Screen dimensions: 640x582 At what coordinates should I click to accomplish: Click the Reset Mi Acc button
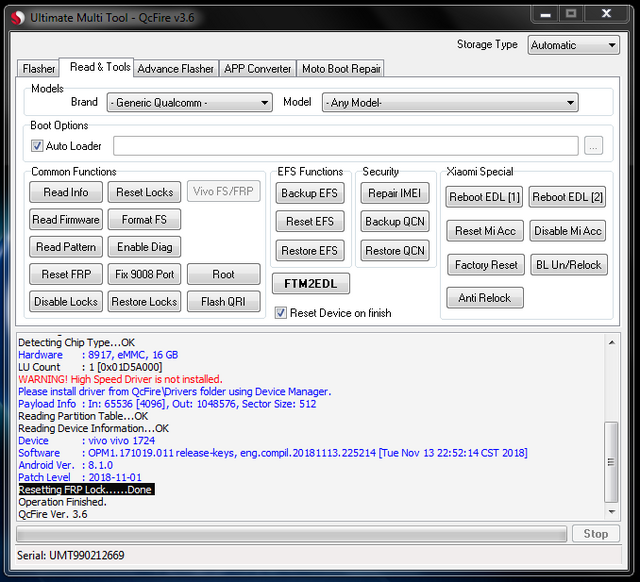[485, 231]
